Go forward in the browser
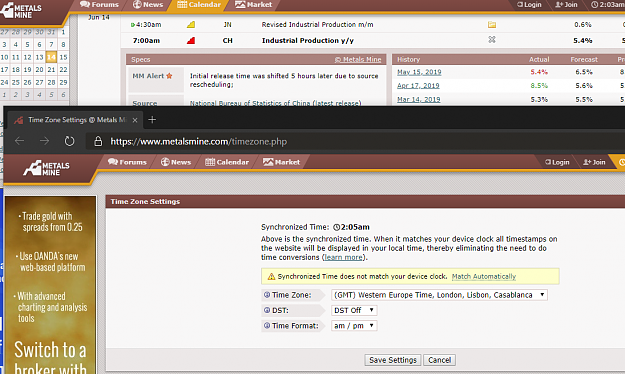 tap(44, 141)
